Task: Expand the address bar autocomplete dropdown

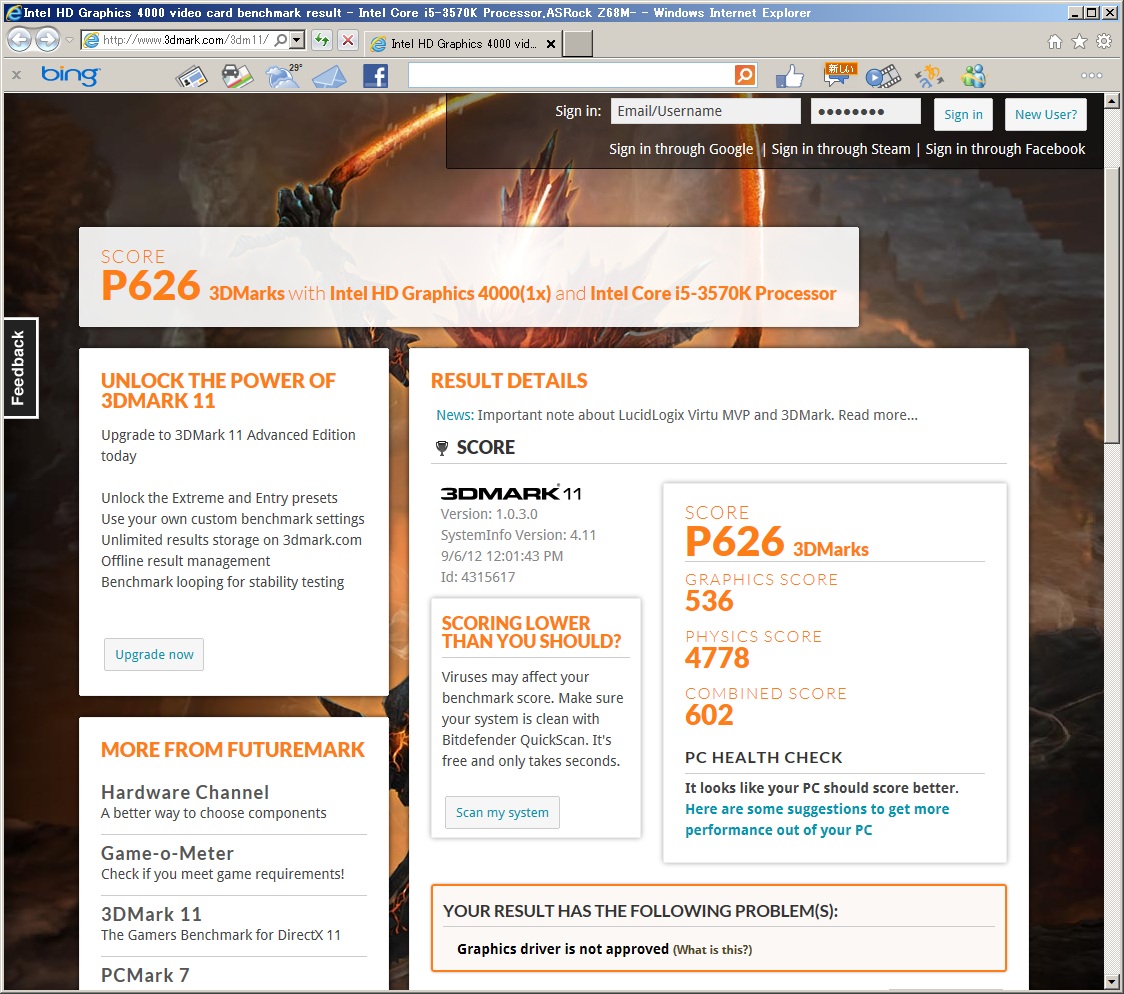Action: coord(297,40)
